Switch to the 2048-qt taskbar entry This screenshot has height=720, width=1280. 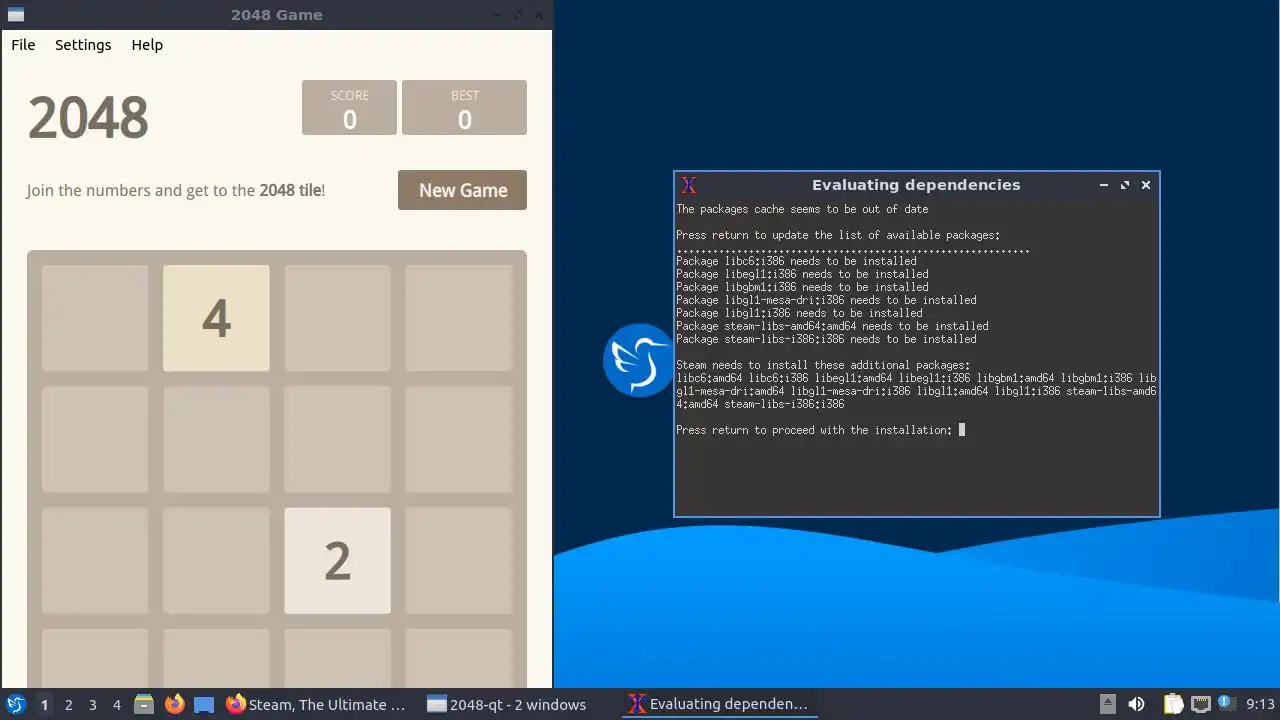518,705
